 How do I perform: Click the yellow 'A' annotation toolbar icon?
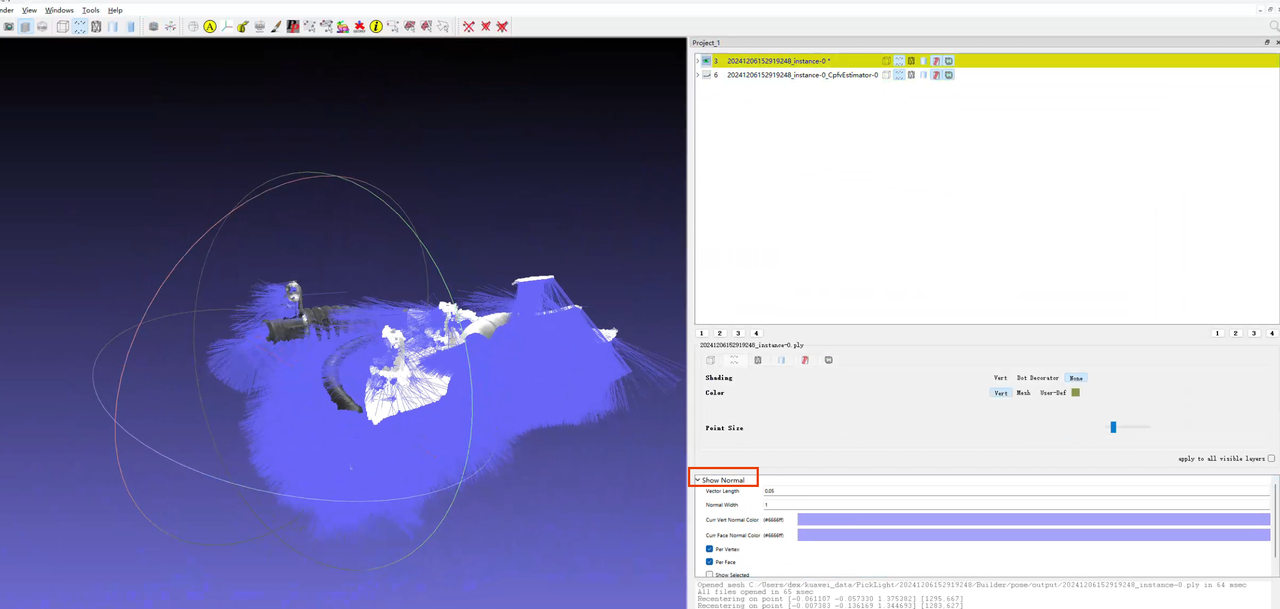(x=210, y=26)
